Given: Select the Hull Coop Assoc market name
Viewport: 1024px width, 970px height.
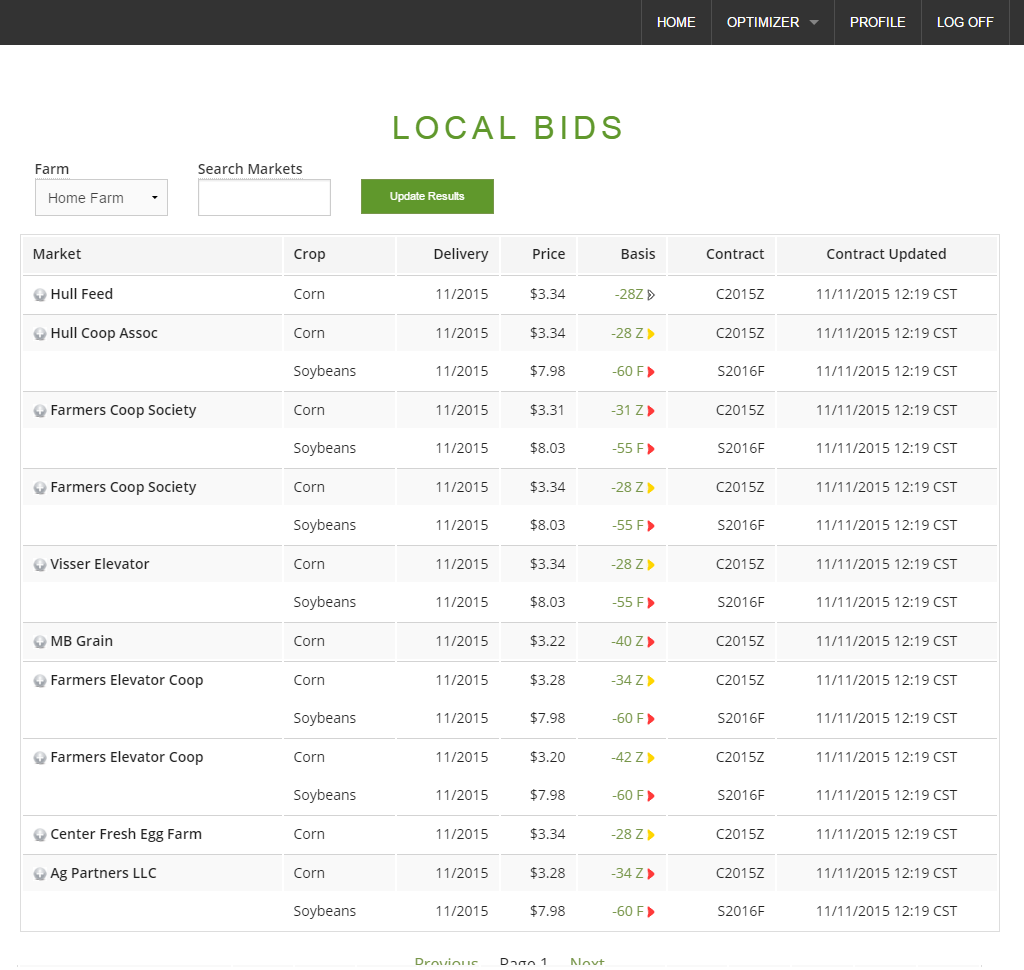Looking at the screenshot, I should 104,333.
